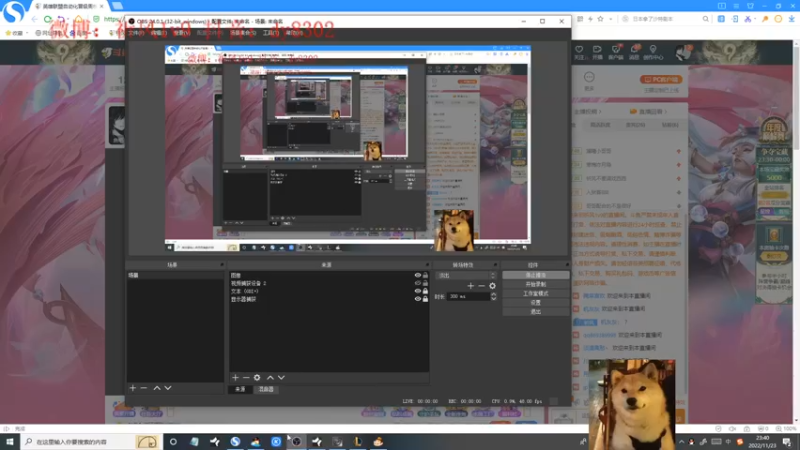This screenshot has height=450, width=800.
Task: Open transition properties gear icon
Action: tap(492, 286)
